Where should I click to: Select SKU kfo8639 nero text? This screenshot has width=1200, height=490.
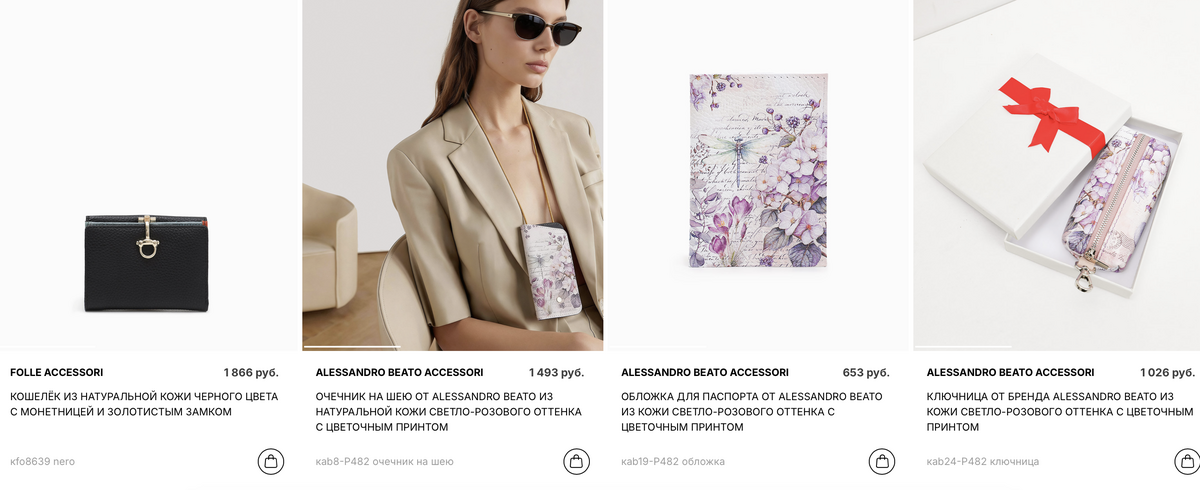coord(42,461)
